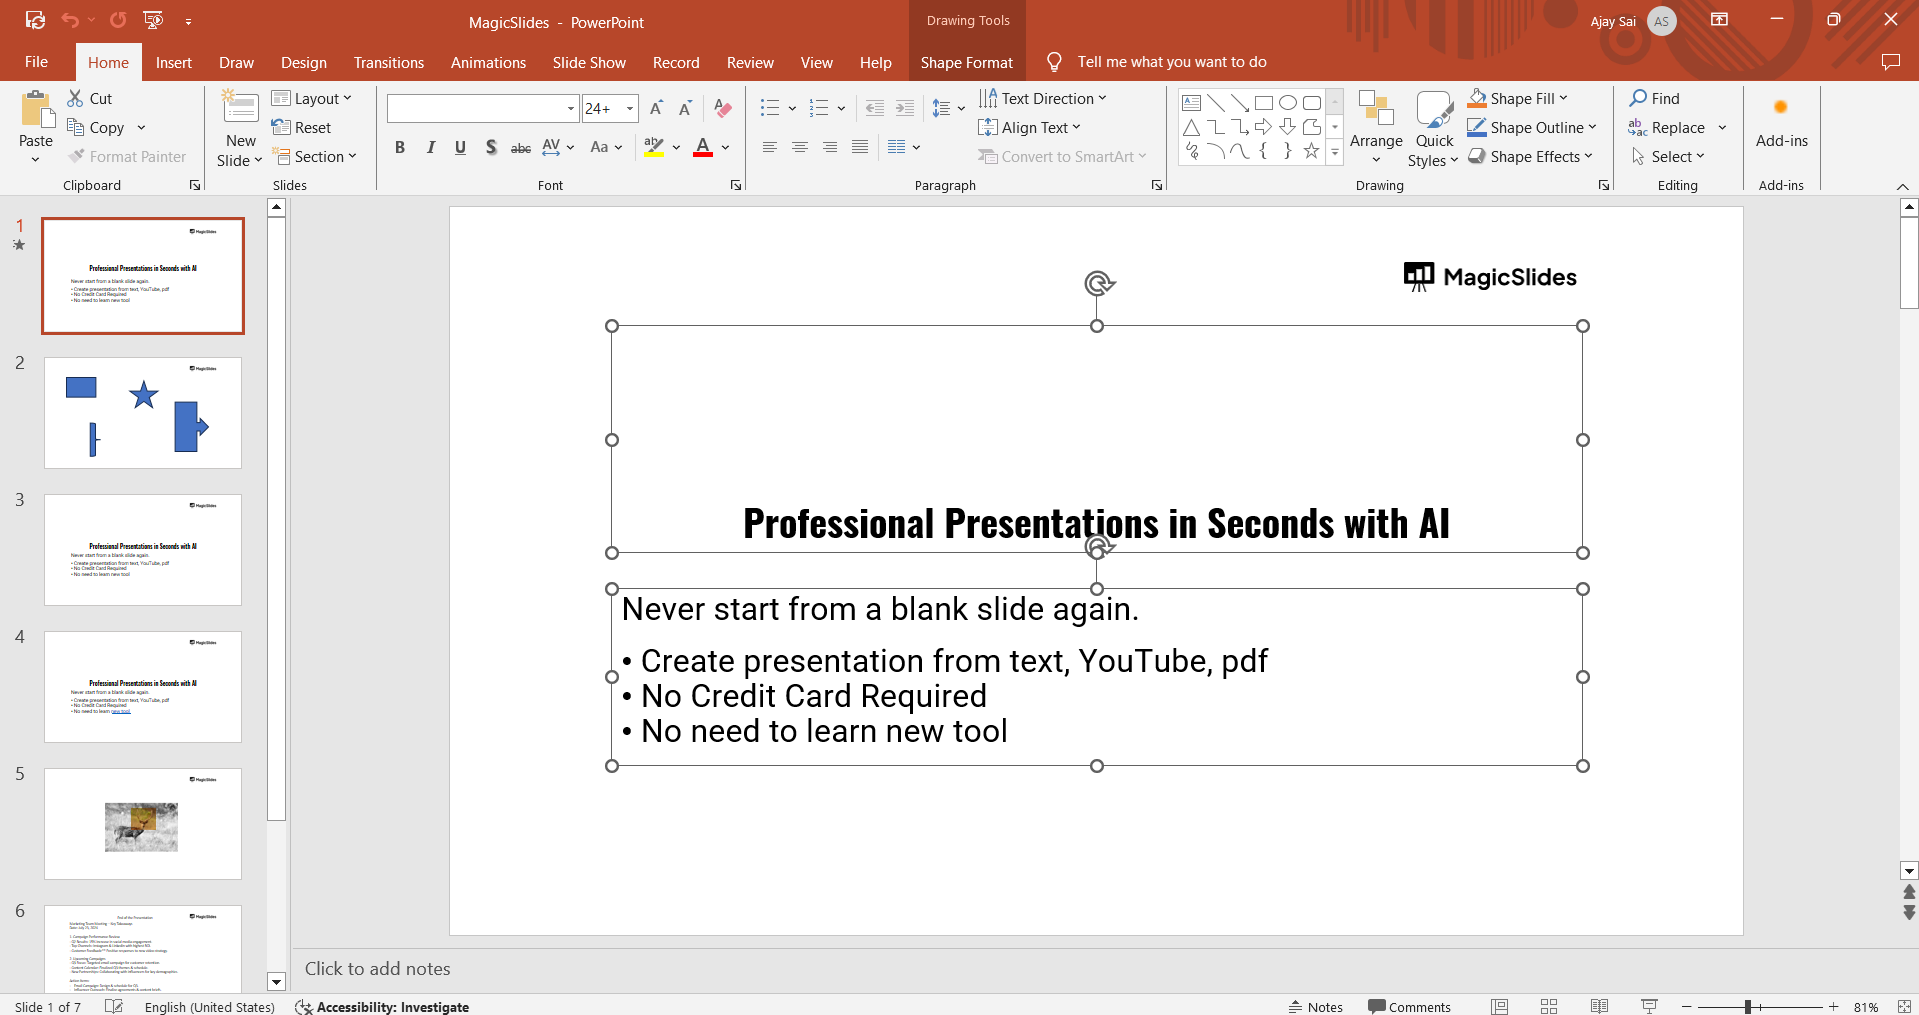The width and height of the screenshot is (1919, 1015).
Task: Toggle the Notes pane in status bar
Action: pos(1315,1006)
